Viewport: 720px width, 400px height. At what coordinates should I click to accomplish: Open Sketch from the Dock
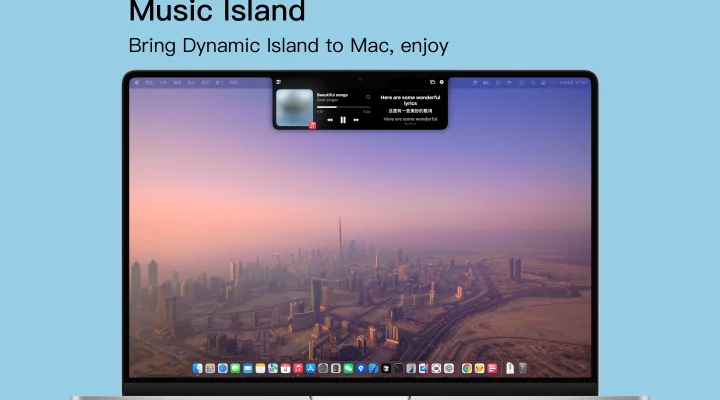pyautogui.click(x=479, y=368)
